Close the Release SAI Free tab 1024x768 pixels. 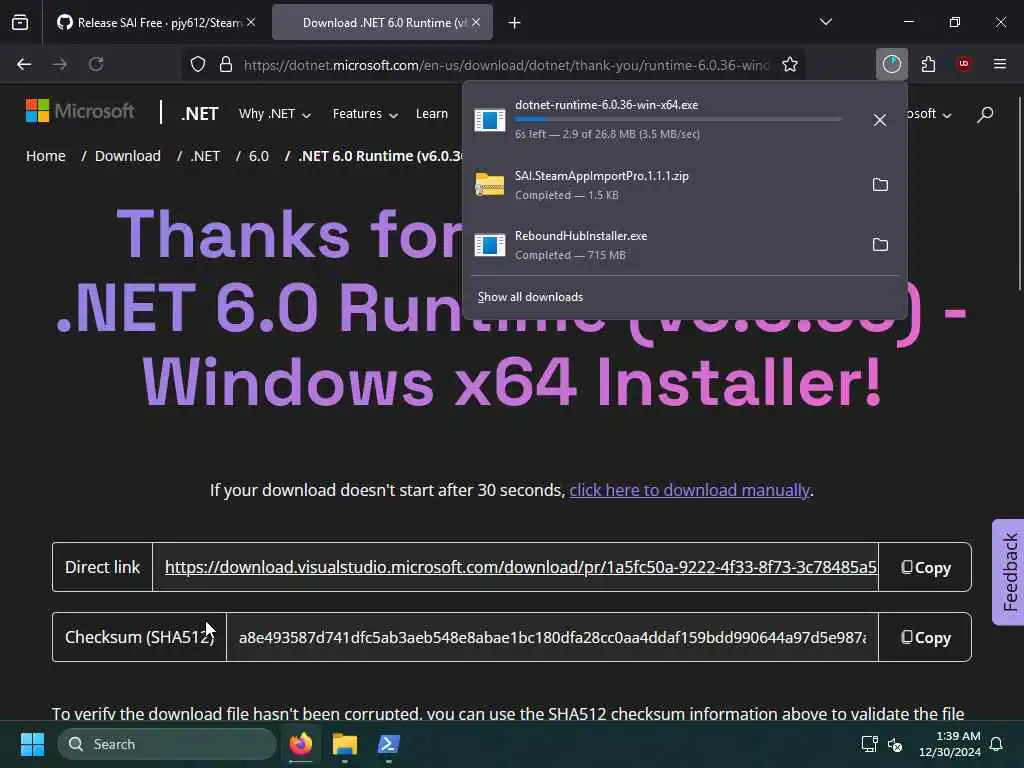251,22
